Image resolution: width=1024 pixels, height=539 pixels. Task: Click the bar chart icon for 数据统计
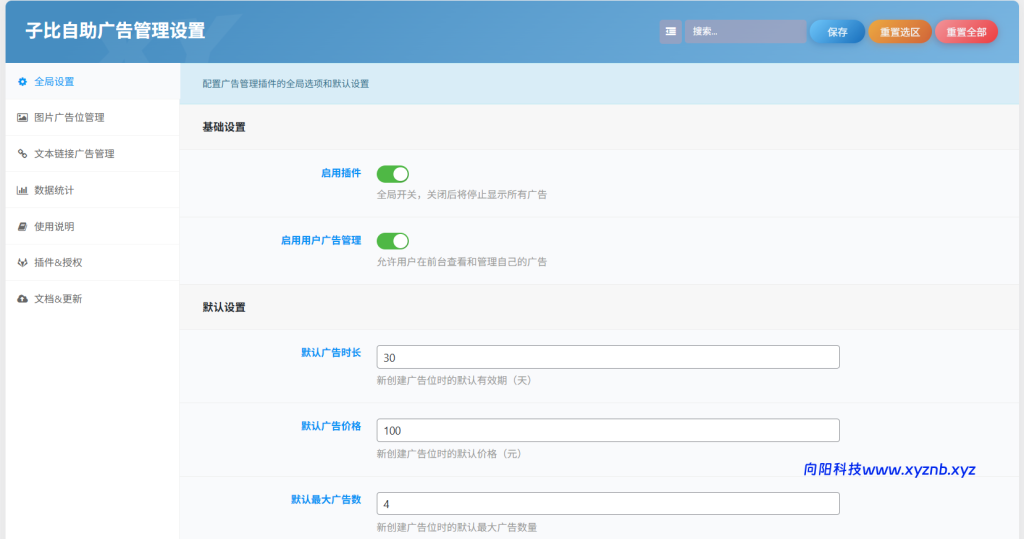coord(22,190)
